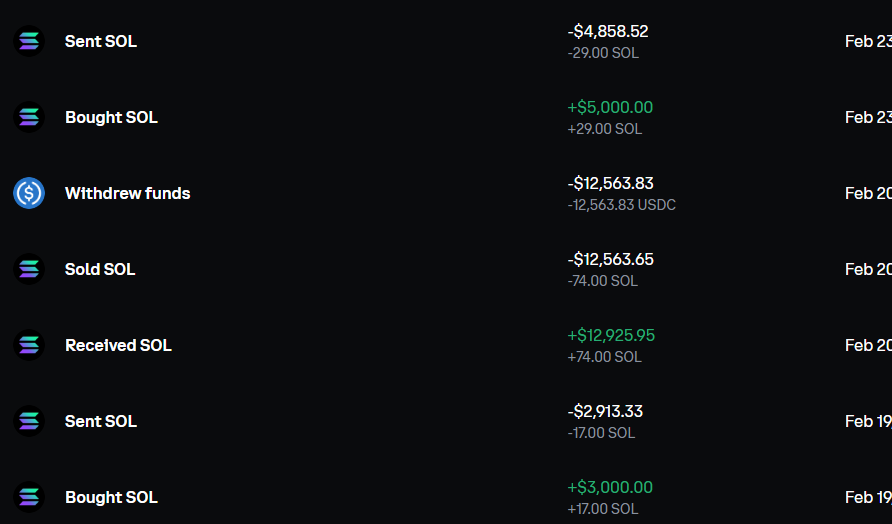Open the Withdrew funds transaction

[x=127, y=193]
